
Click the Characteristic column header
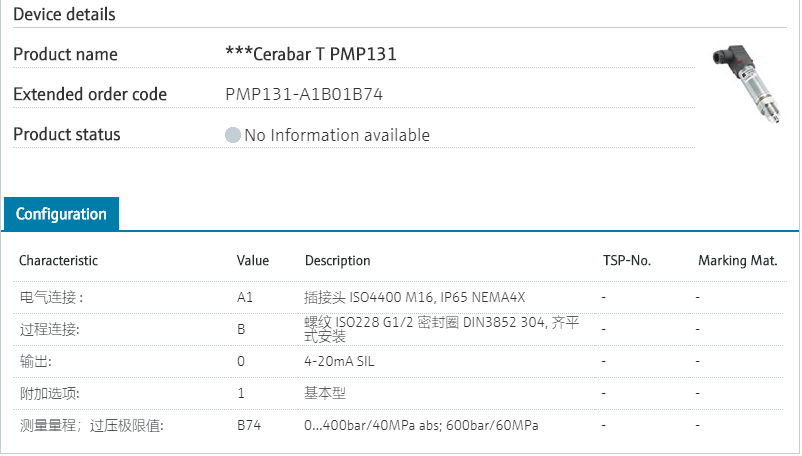click(58, 261)
